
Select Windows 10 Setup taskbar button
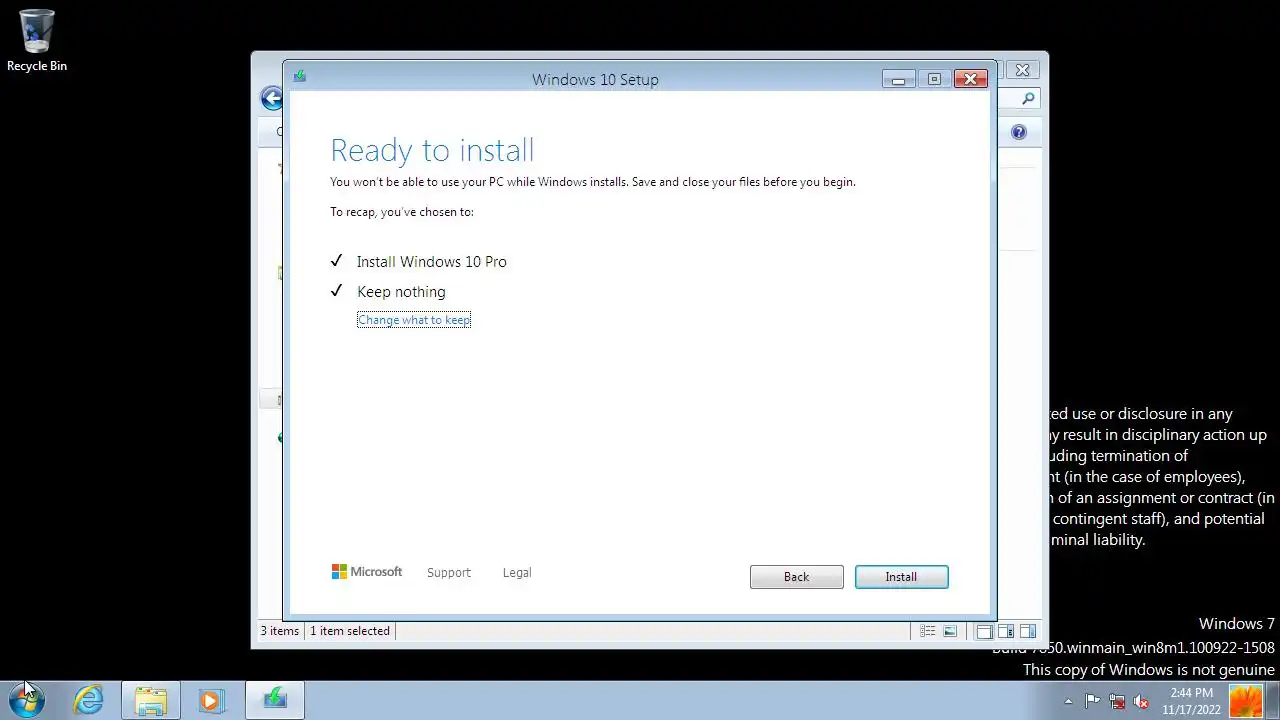click(275, 700)
